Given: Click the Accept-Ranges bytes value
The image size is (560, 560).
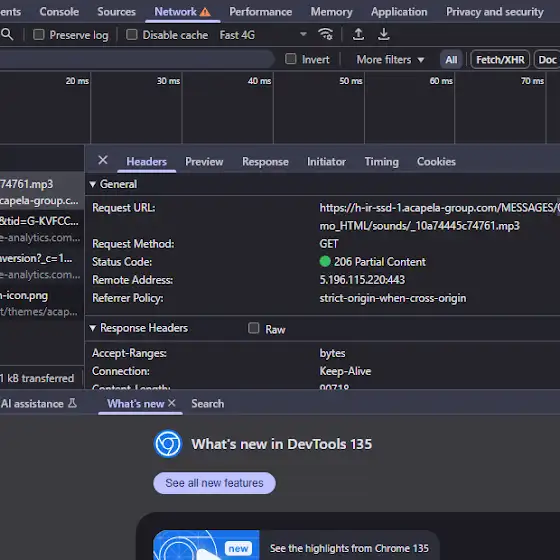Looking at the screenshot, I should 332,353.
